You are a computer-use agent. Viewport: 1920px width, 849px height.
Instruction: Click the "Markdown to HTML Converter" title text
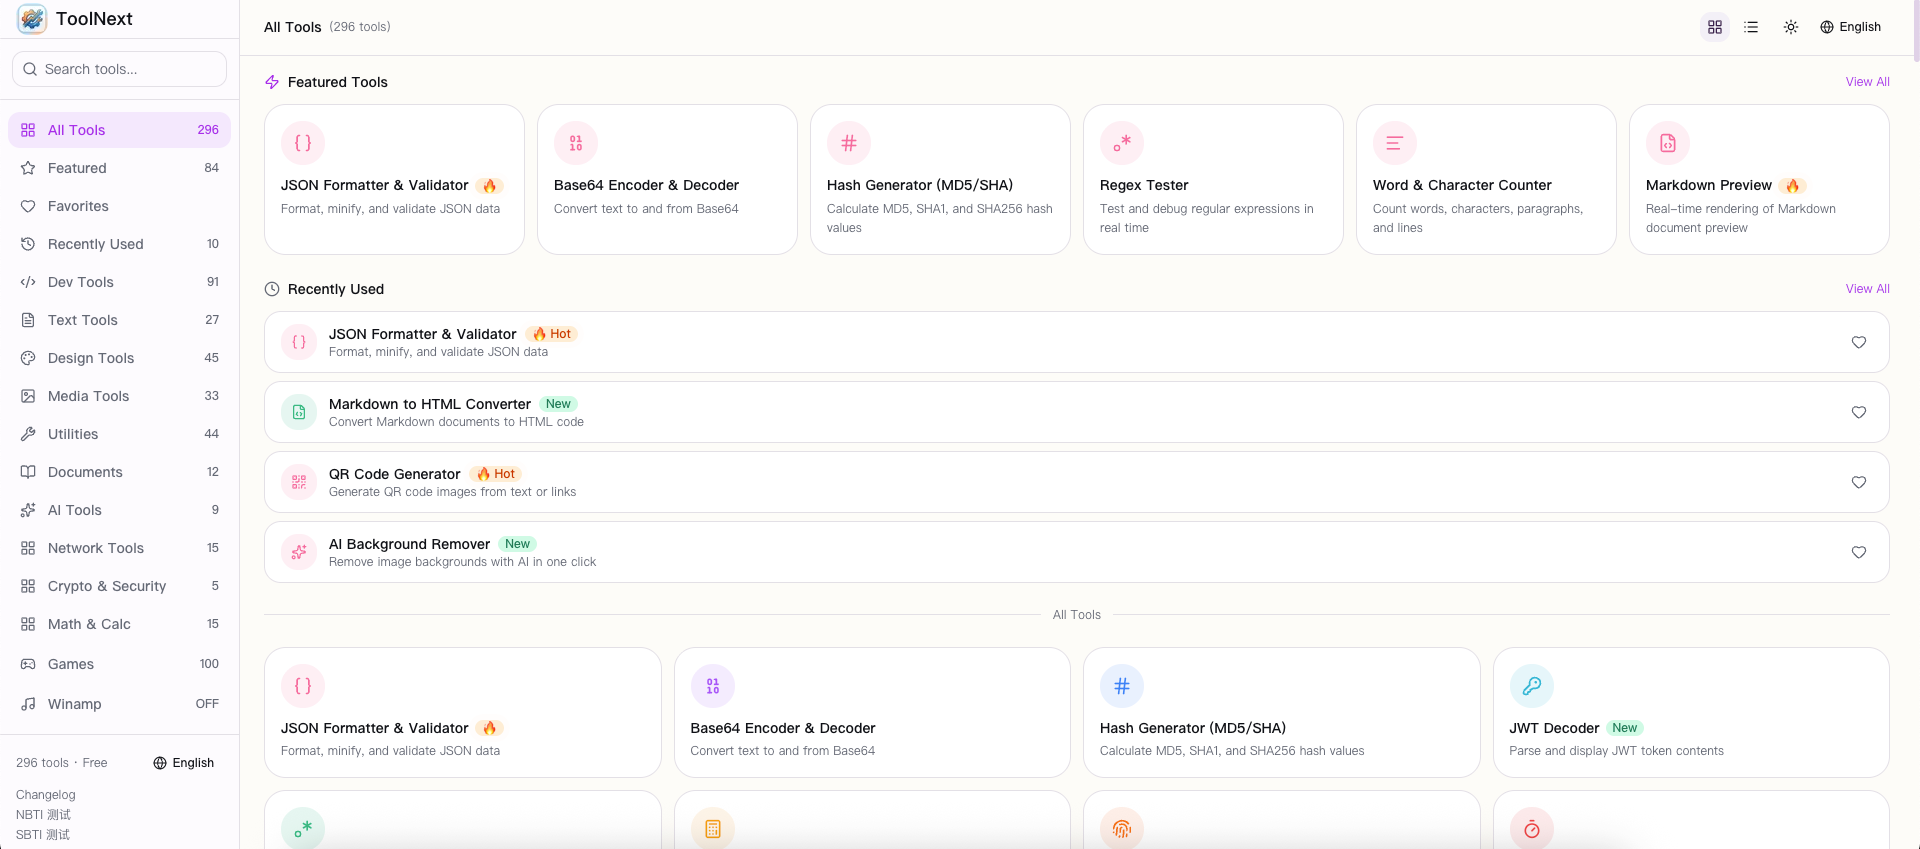(x=430, y=404)
